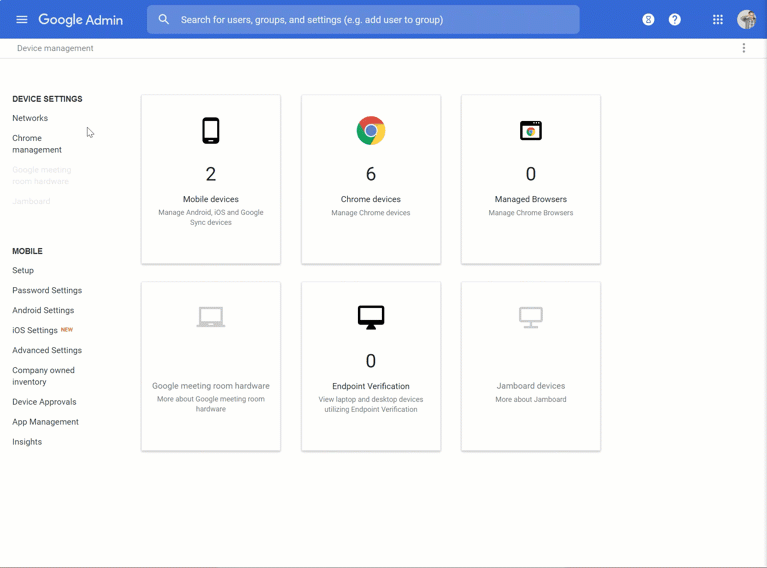This screenshot has width=767, height=568.
Task: Open App Management
Action: 45,422
